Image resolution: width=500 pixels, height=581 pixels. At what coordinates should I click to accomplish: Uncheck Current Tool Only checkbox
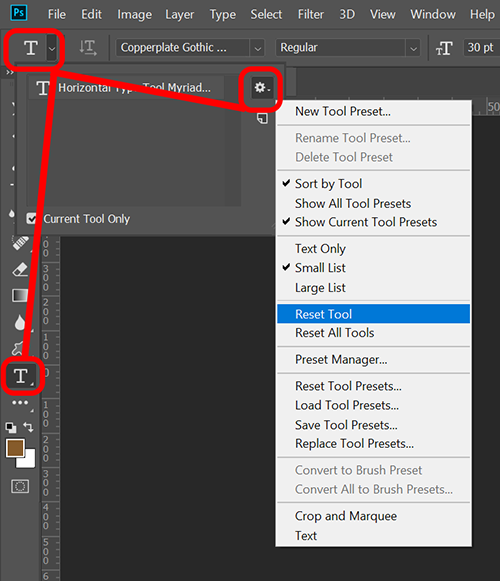pos(32,219)
